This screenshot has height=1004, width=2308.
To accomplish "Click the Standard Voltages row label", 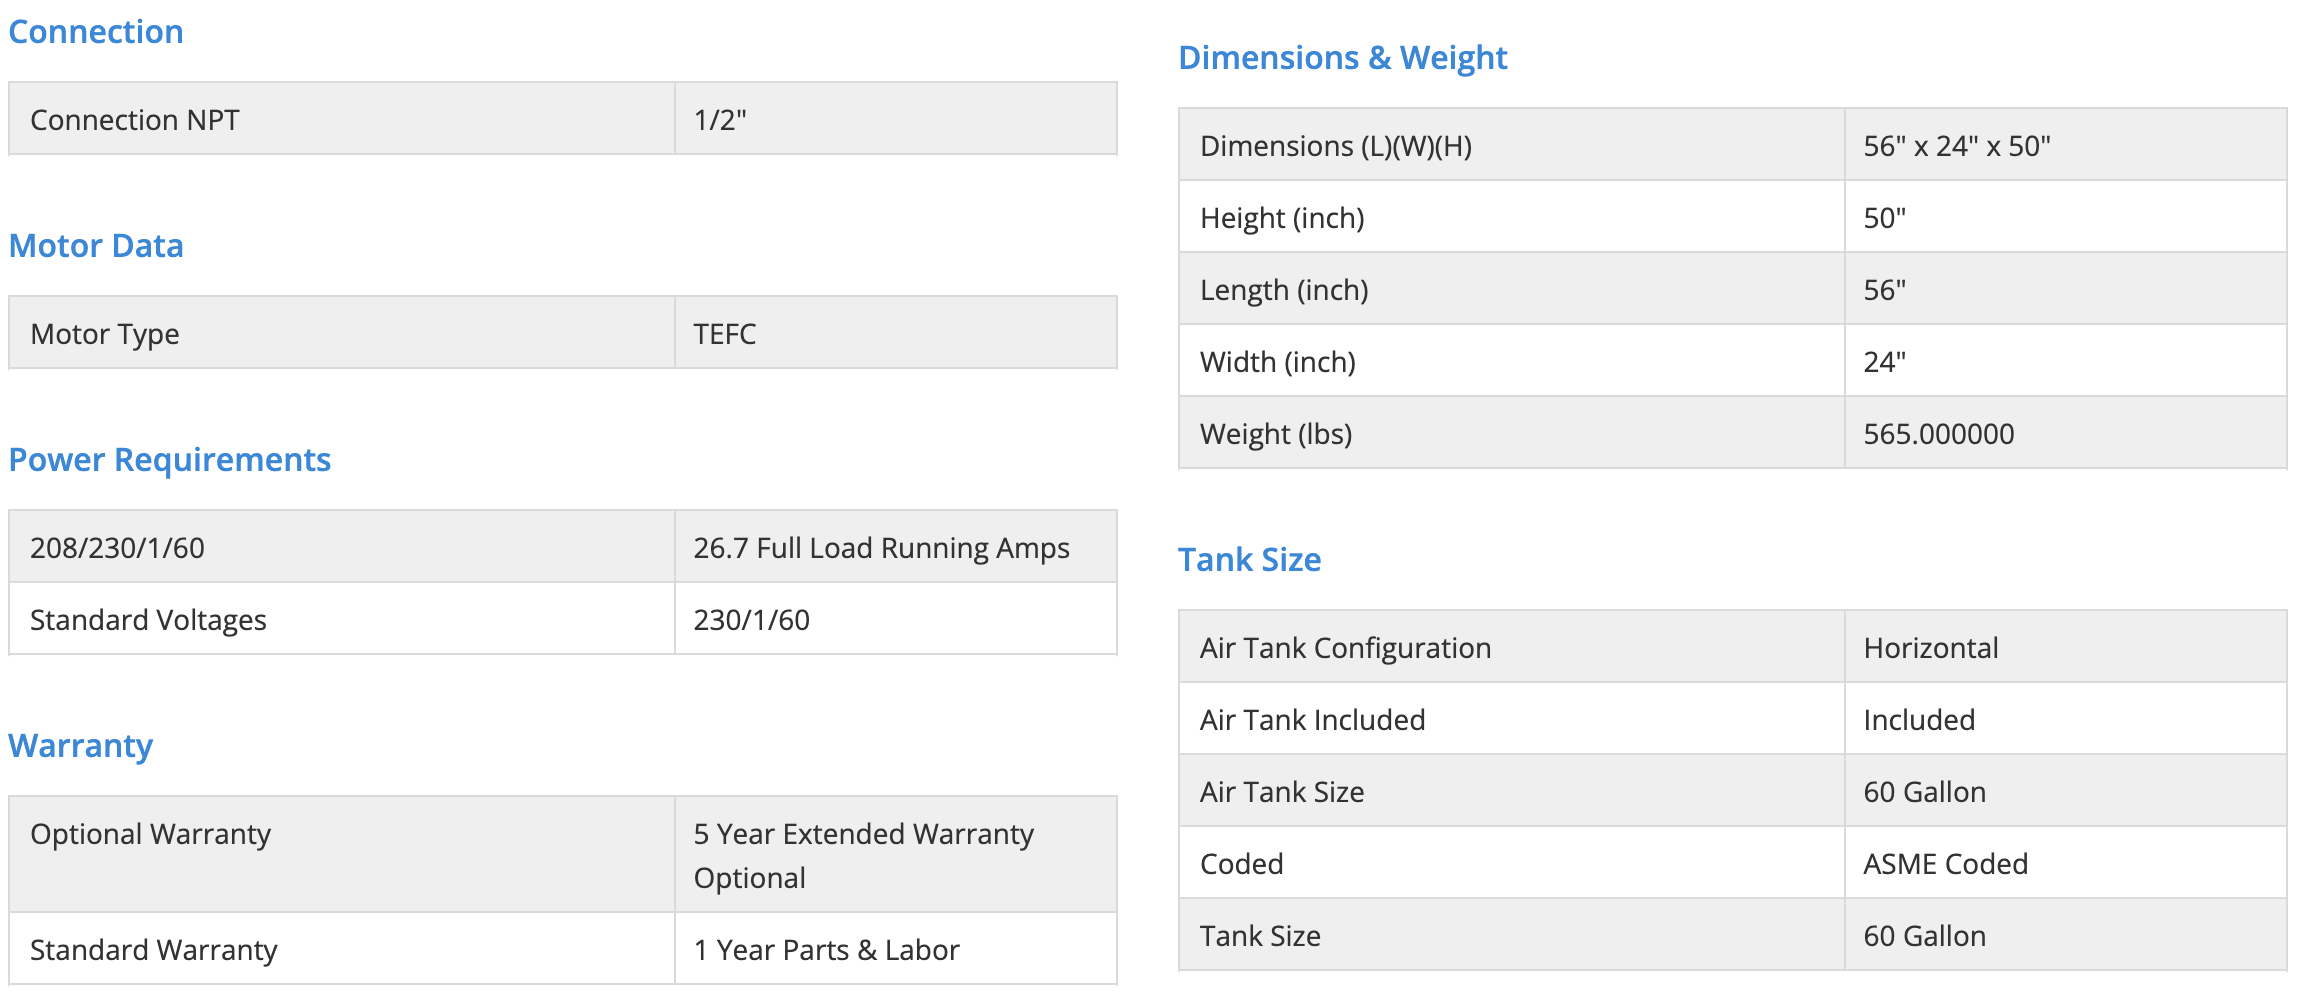I will click(x=148, y=620).
